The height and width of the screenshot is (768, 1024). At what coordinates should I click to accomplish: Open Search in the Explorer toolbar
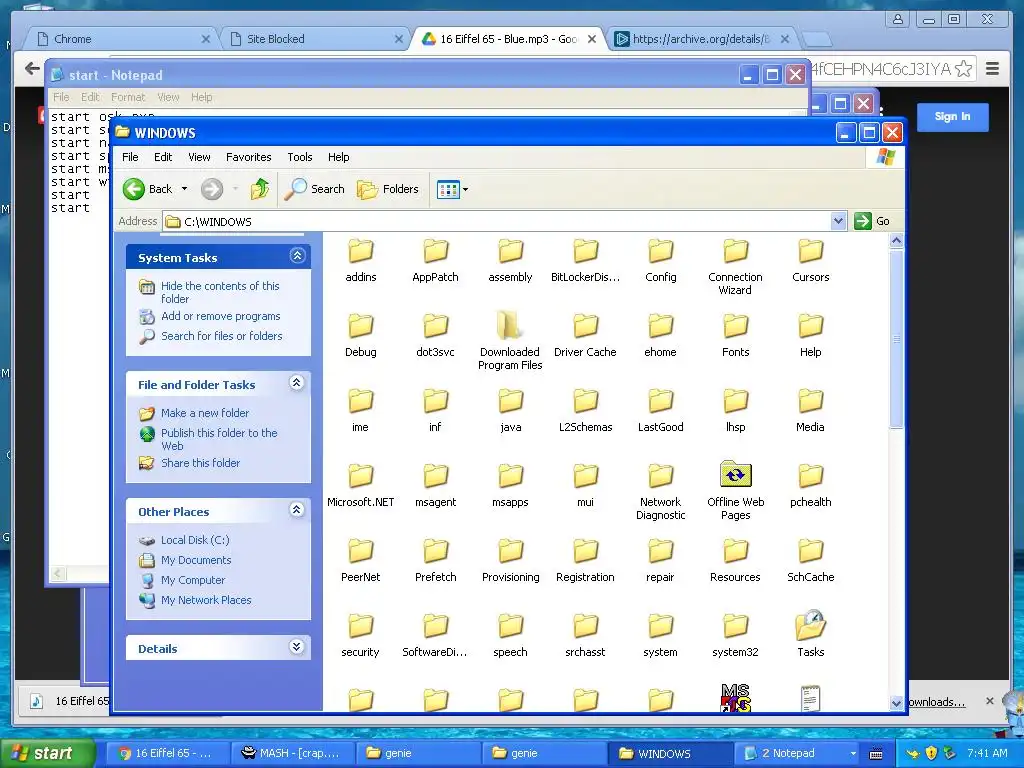pyautogui.click(x=314, y=189)
